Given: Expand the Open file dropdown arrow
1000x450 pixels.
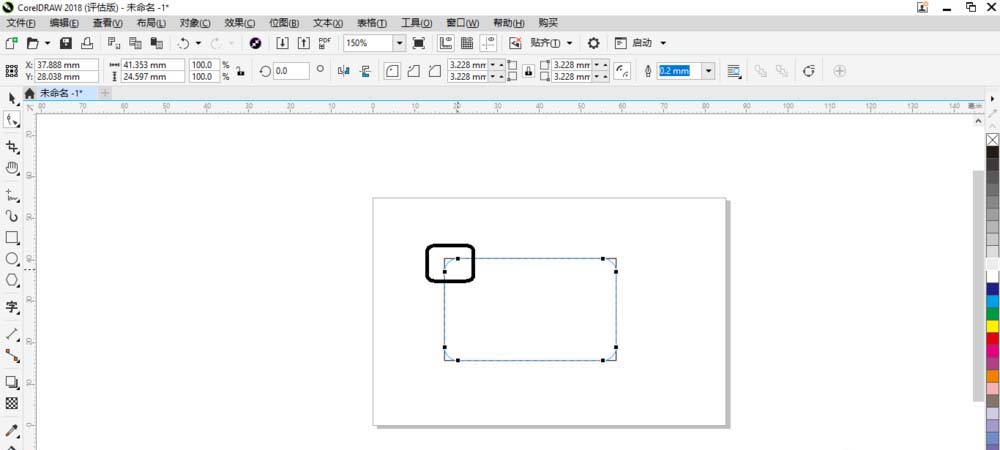Looking at the screenshot, I should 47,43.
